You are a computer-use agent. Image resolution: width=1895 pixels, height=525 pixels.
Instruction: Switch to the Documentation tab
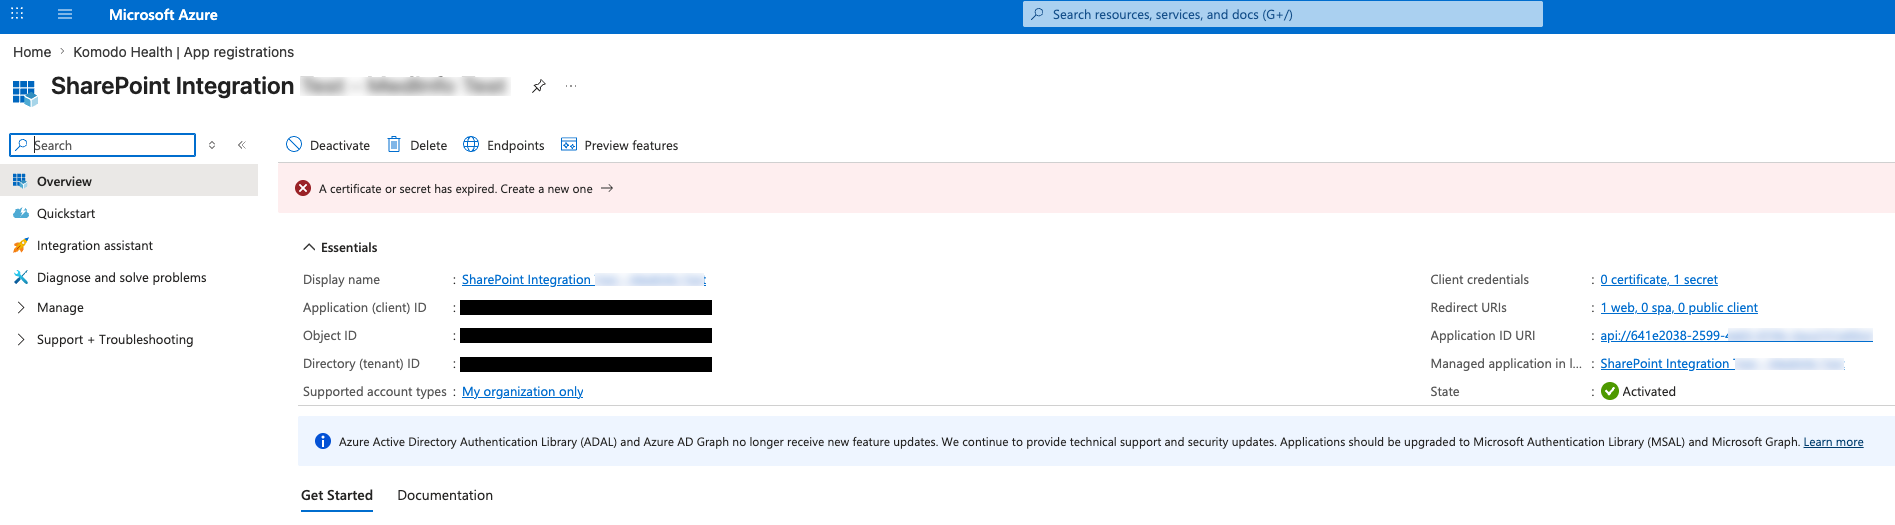[445, 496]
